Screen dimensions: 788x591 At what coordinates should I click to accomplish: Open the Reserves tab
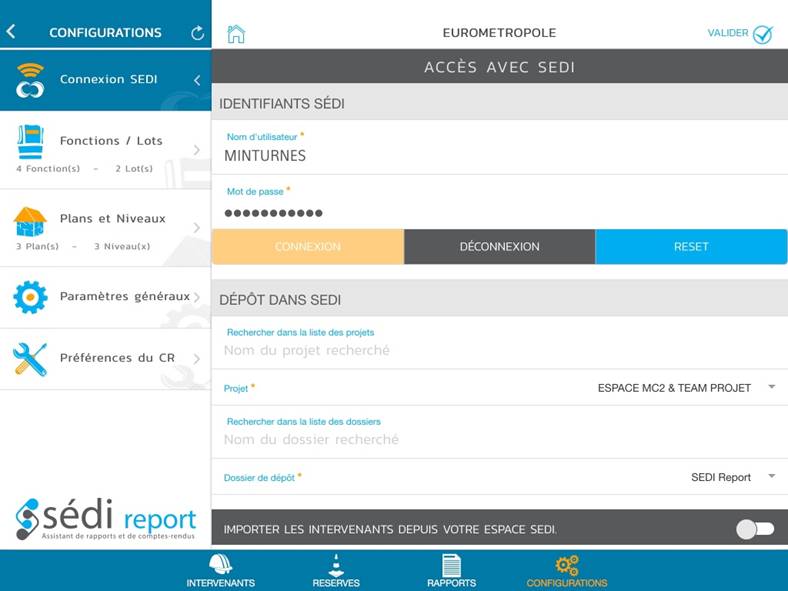click(336, 571)
